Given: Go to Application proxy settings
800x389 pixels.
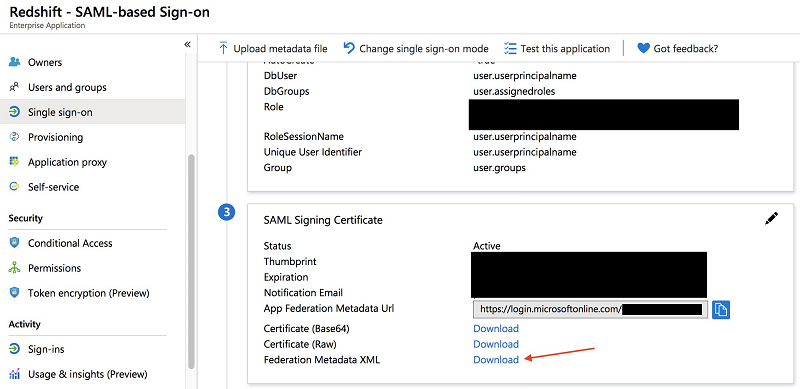Looking at the screenshot, I should pos(58,162).
